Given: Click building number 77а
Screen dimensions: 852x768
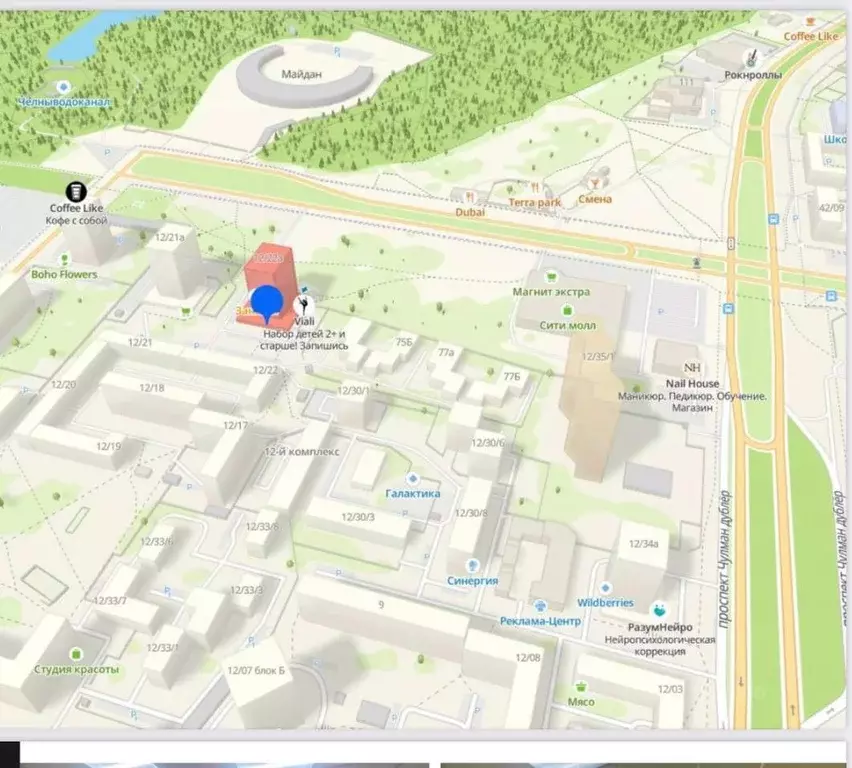Looking at the screenshot, I should [x=446, y=352].
